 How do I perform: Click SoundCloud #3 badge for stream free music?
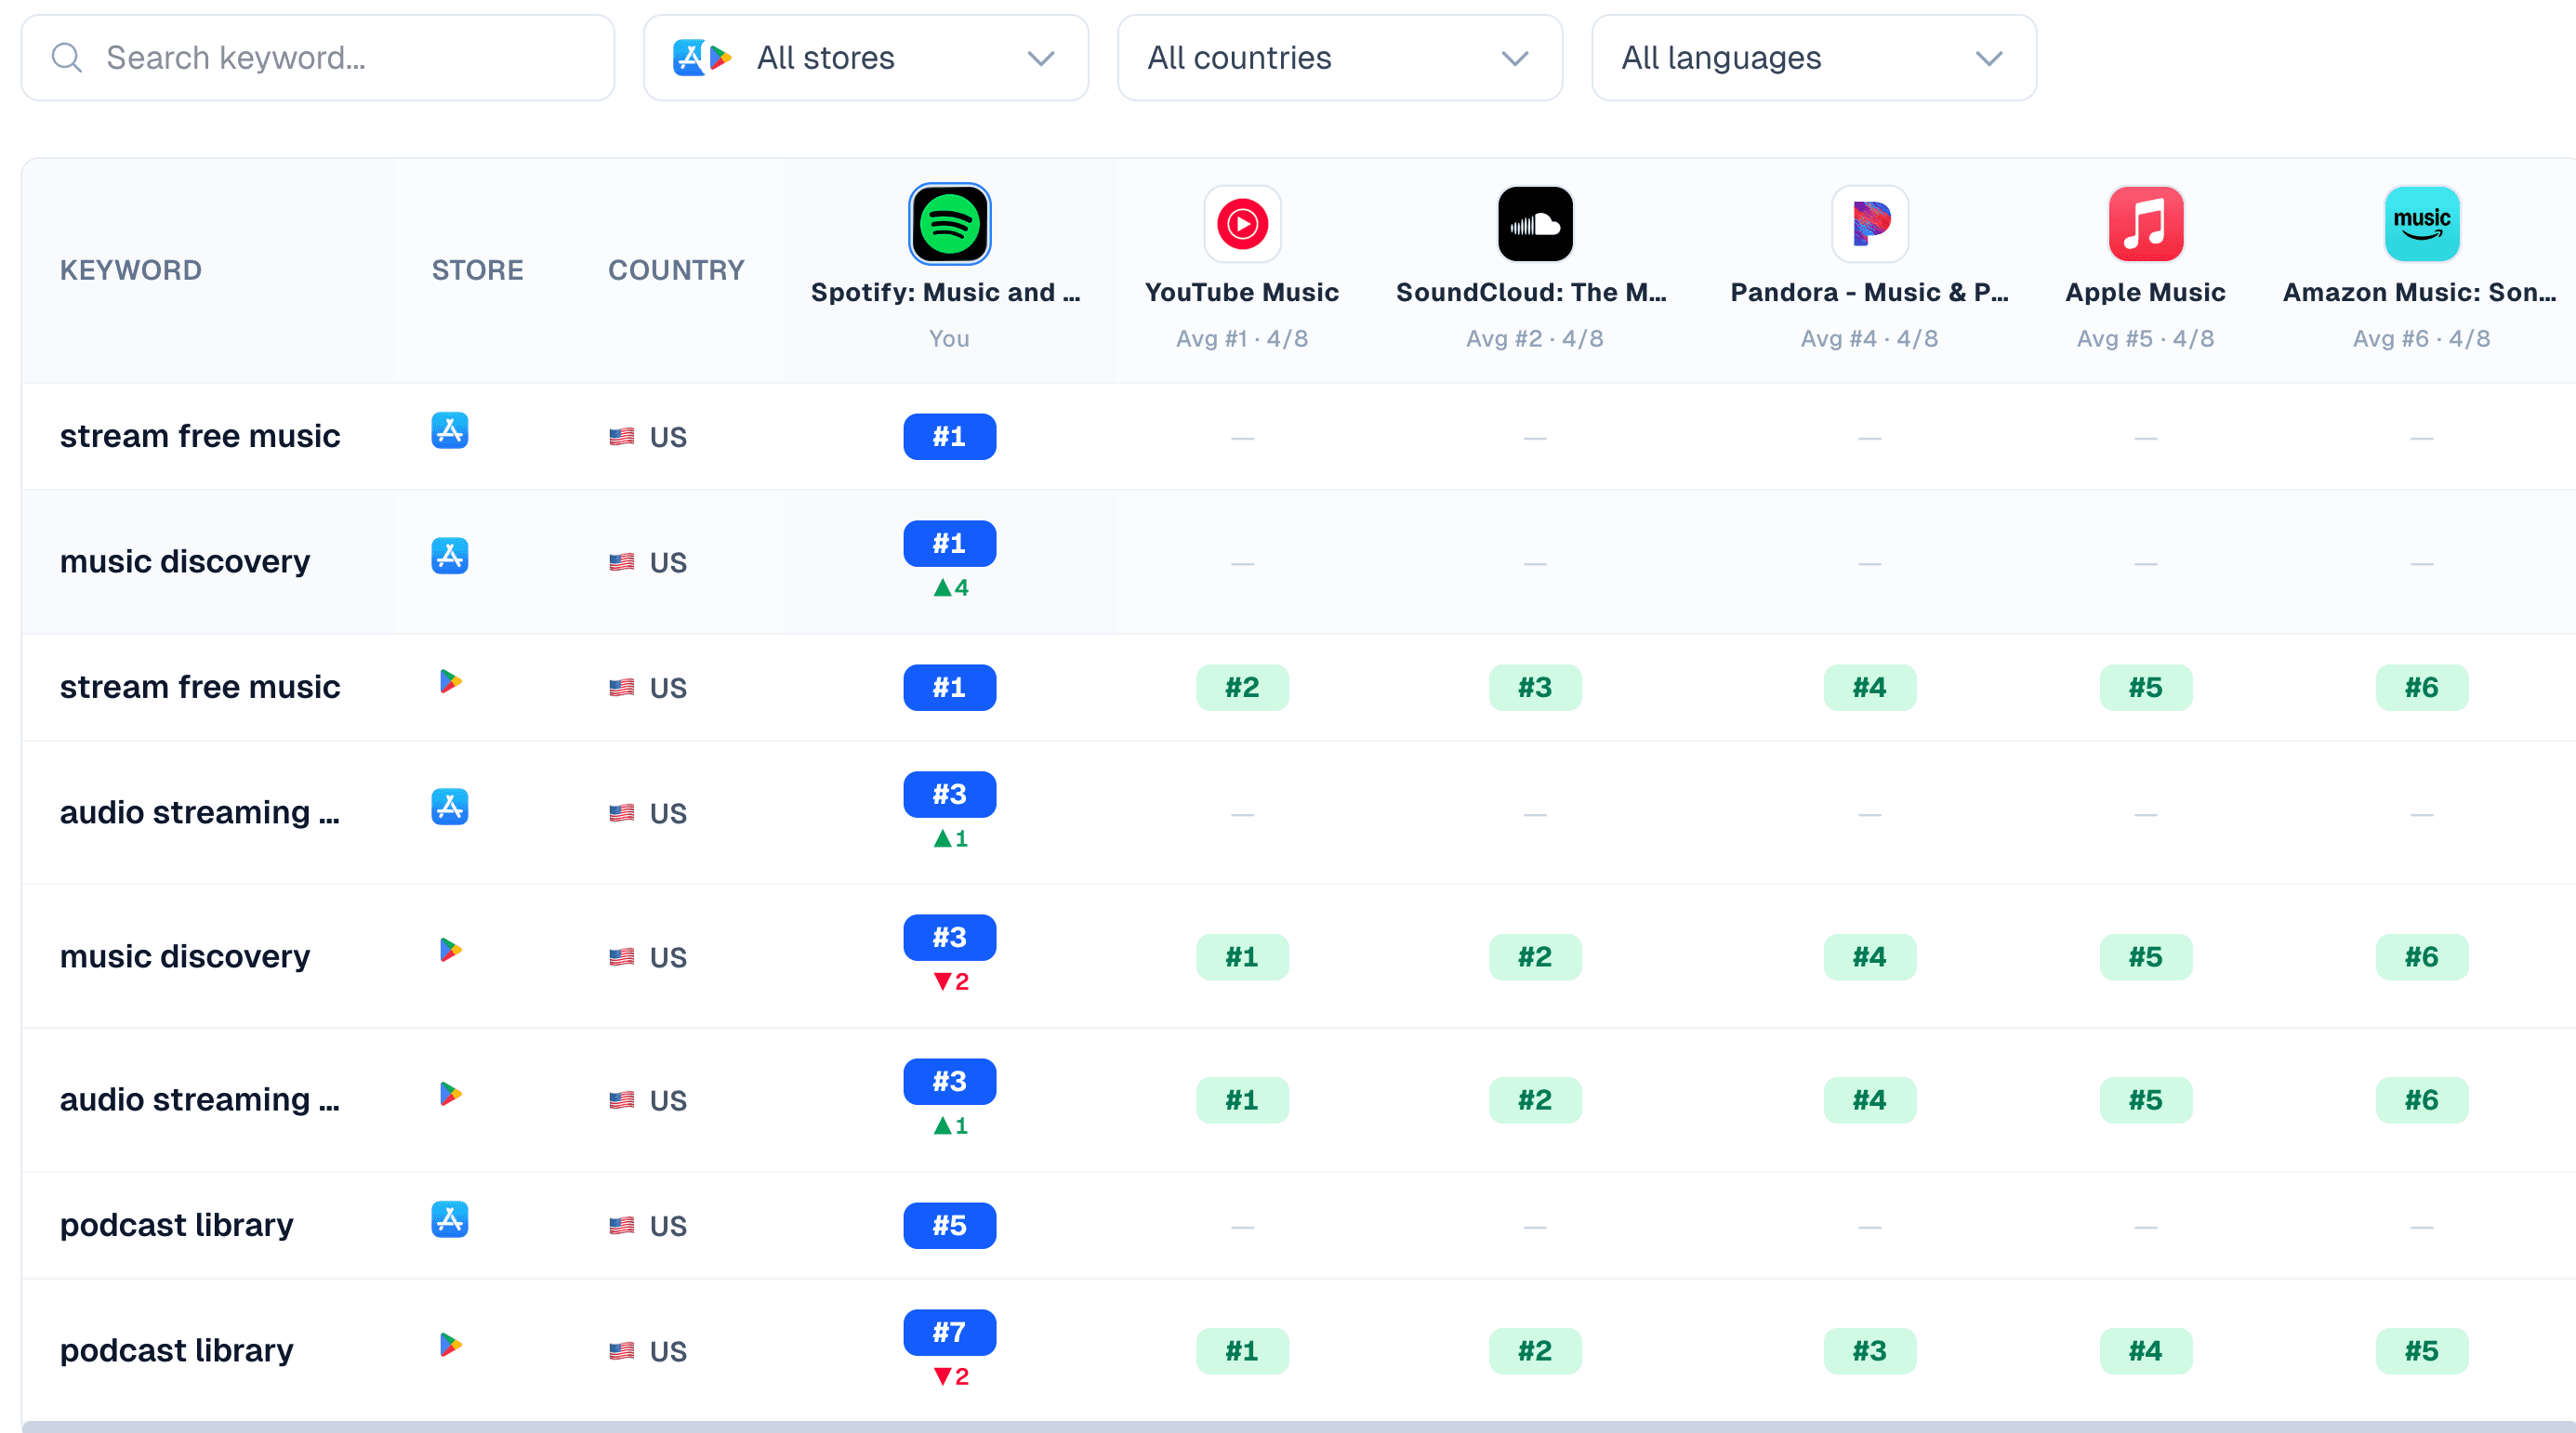pyautogui.click(x=1535, y=688)
